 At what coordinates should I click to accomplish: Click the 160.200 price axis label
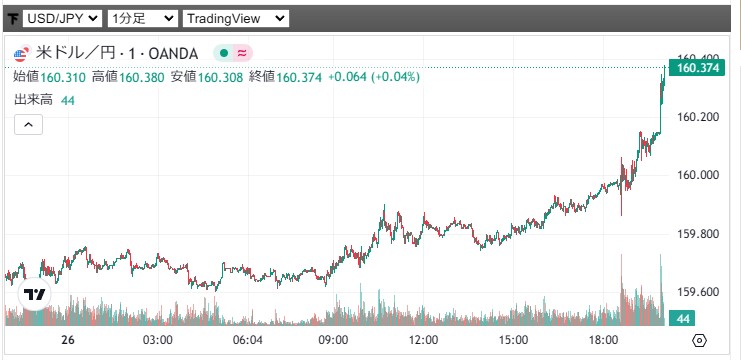[x=697, y=117]
